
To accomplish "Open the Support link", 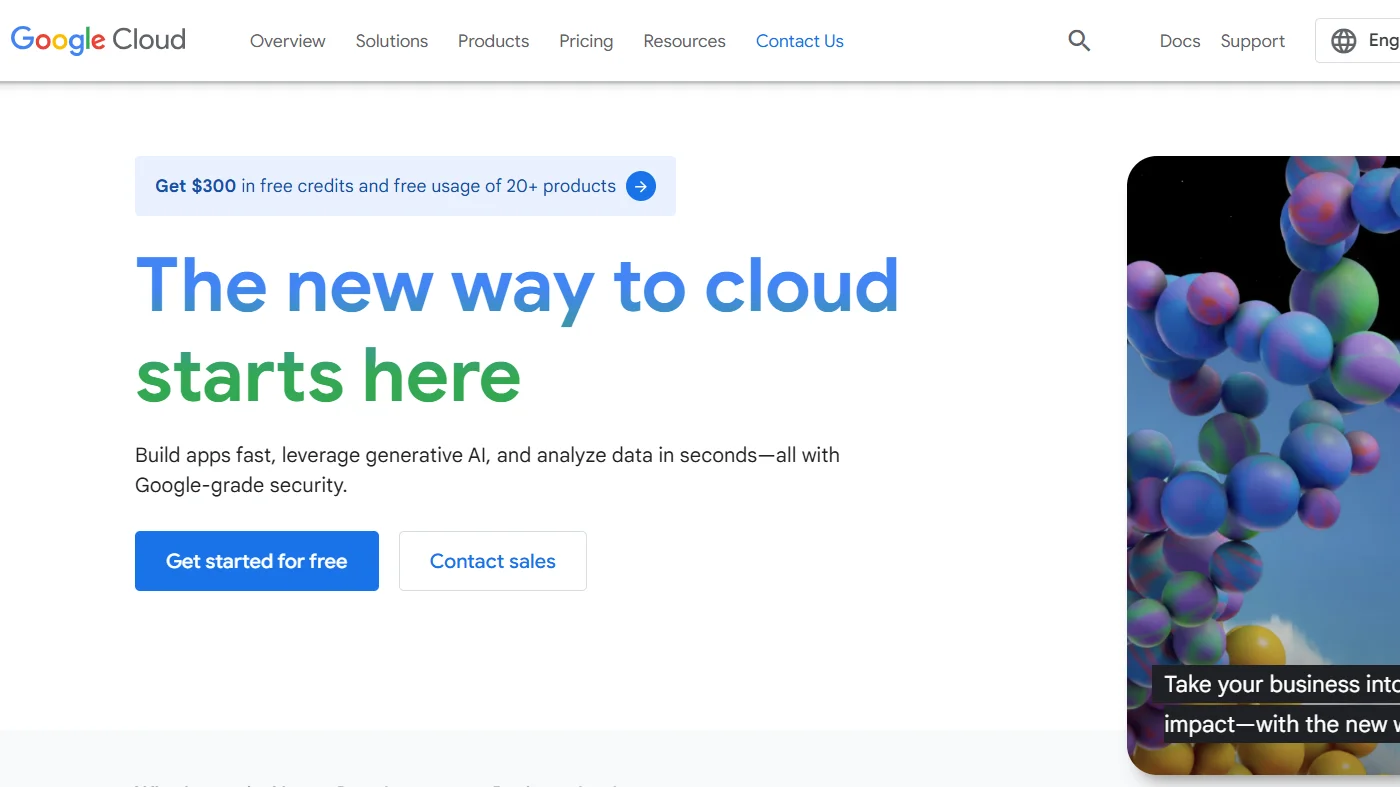I will coord(1253,41).
